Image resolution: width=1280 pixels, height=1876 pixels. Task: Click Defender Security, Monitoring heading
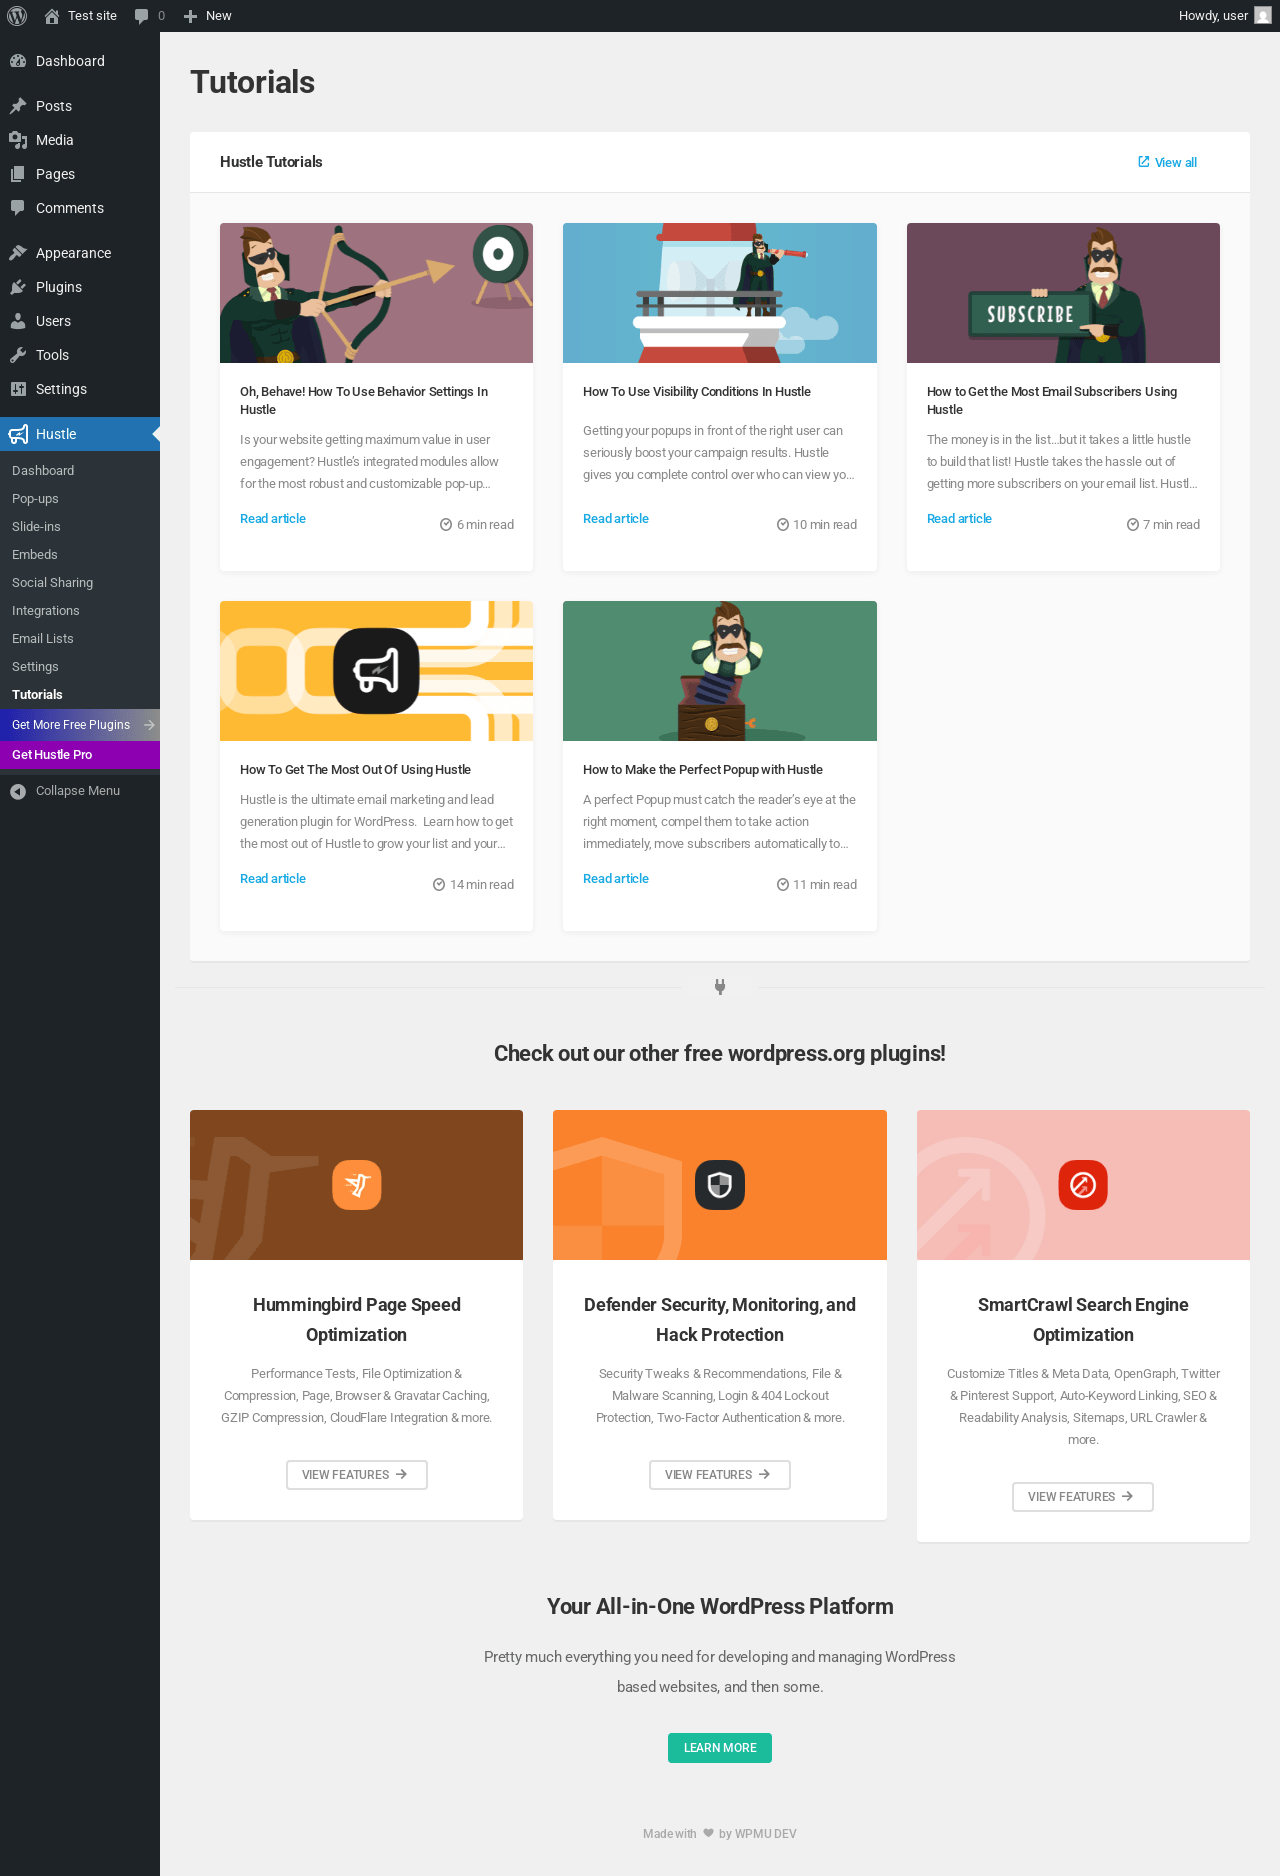(720, 1320)
